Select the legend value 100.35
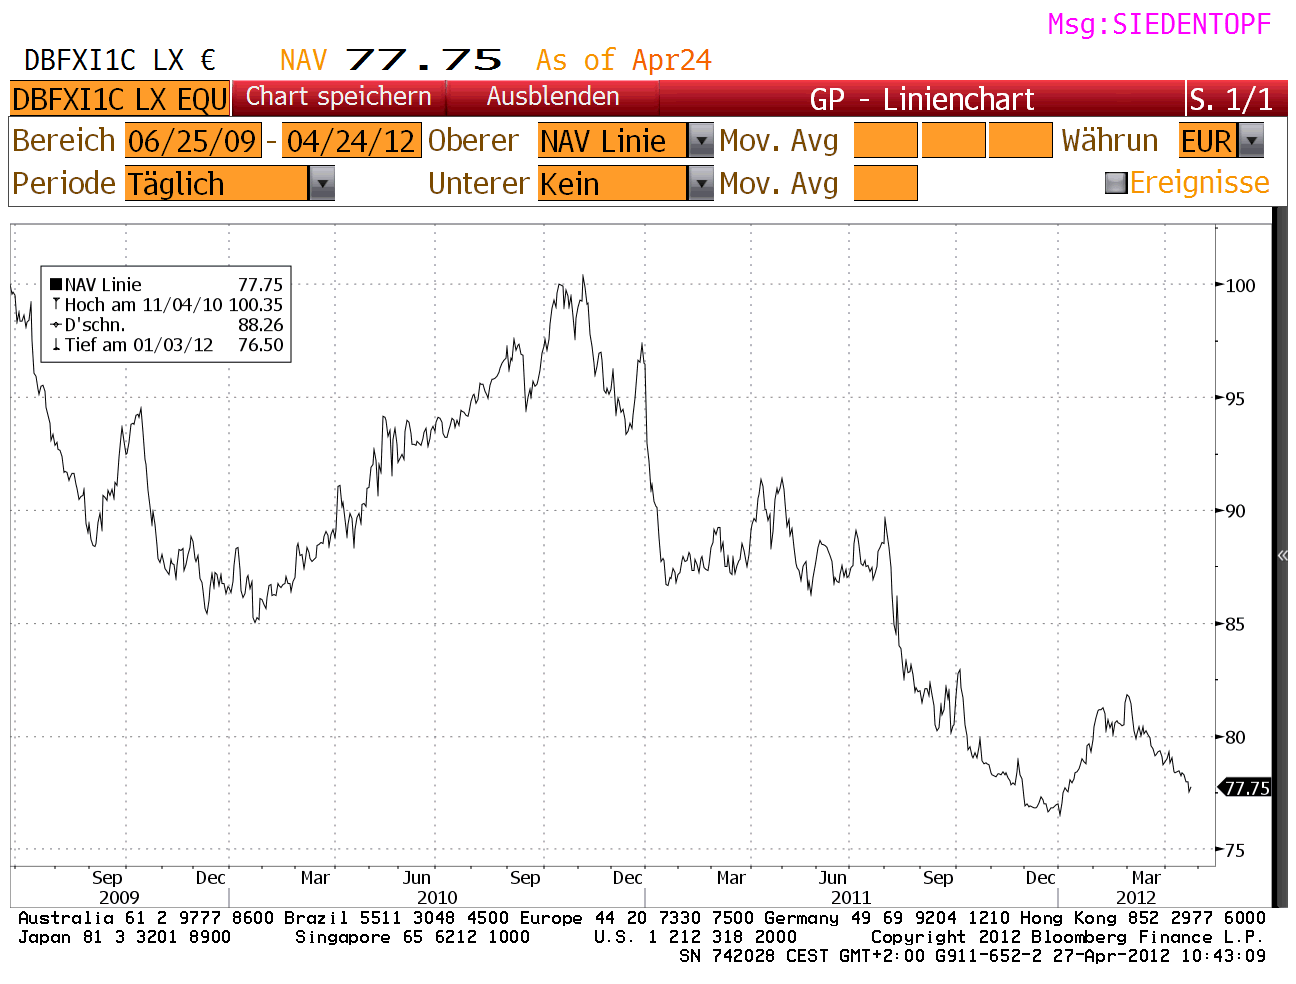Image resolution: width=1296 pixels, height=984 pixels. tap(256, 305)
